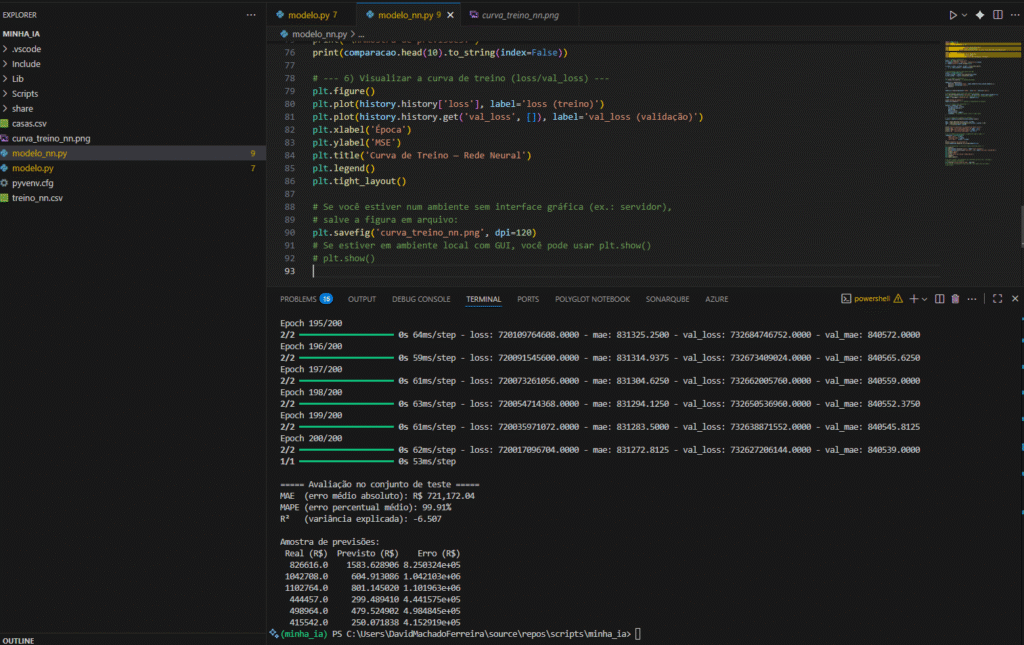Create a new terminal with plus icon
The width and height of the screenshot is (1024, 645).
coord(913,299)
